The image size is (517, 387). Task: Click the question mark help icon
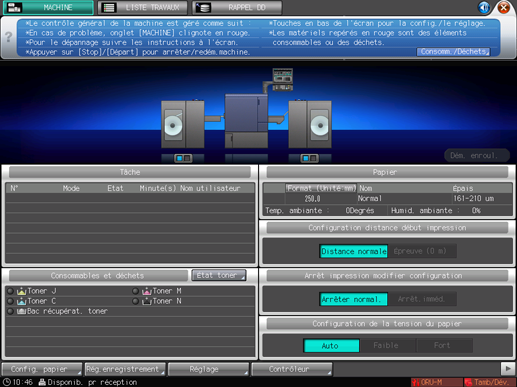[x=9, y=37]
